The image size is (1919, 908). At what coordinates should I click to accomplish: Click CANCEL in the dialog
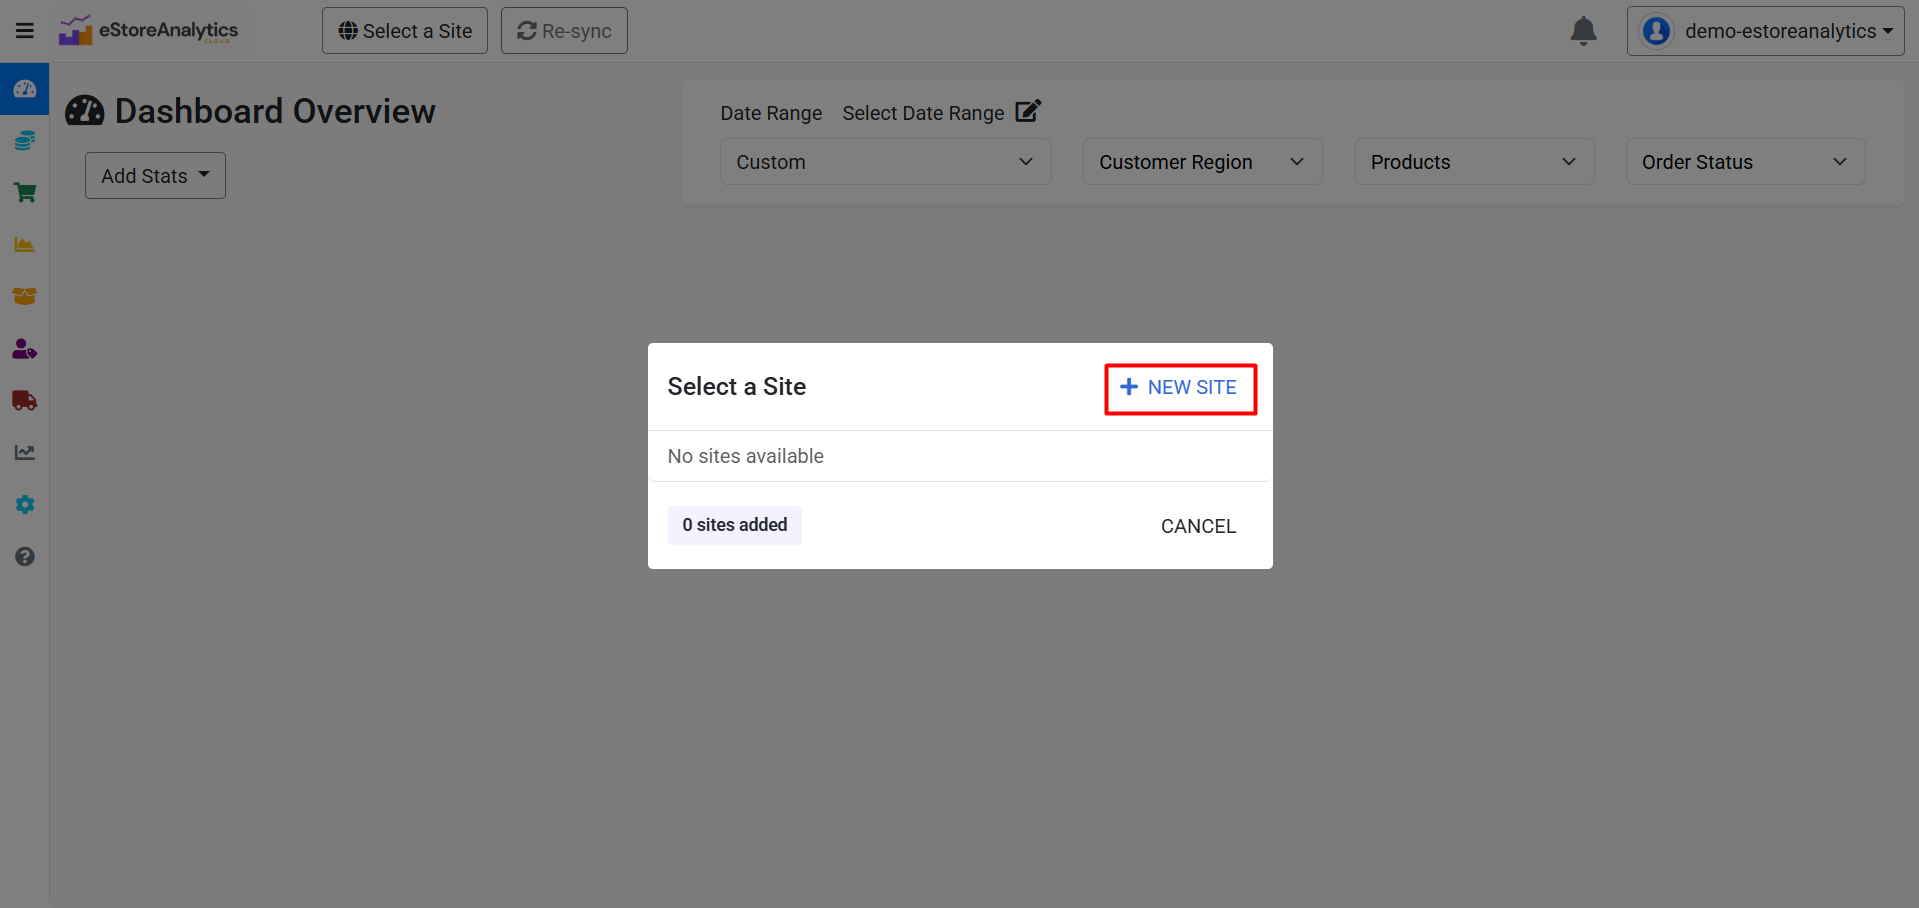coord(1198,526)
